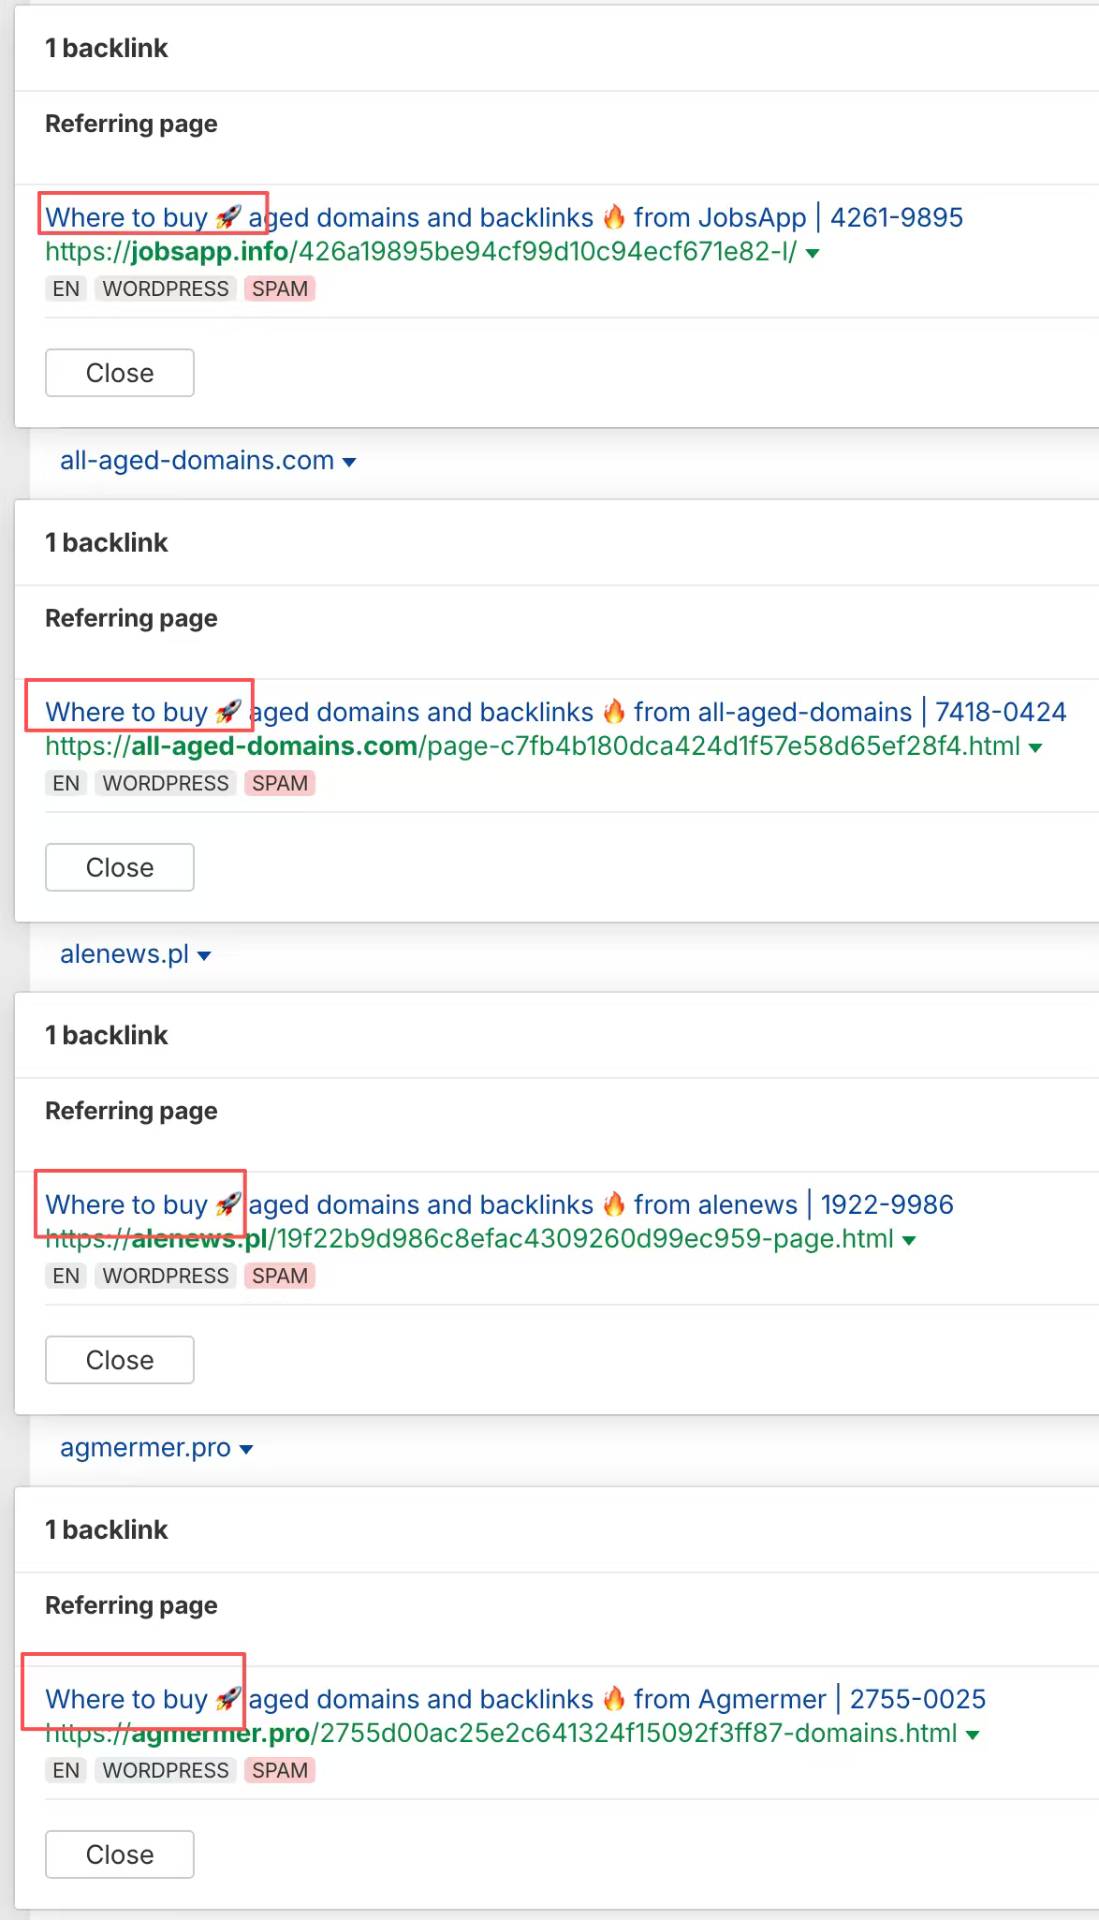Open the alenews referring page title link
The image size is (1099, 1920).
(499, 1204)
